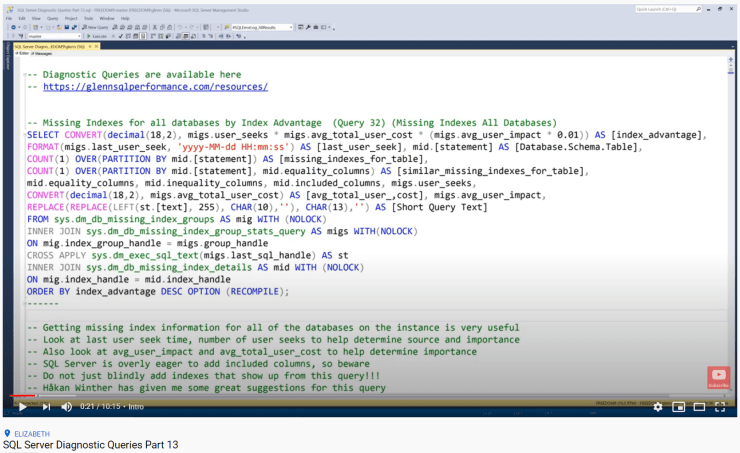Open the video settings gear
This screenshot has height=453, width=740.
point(658,407)
